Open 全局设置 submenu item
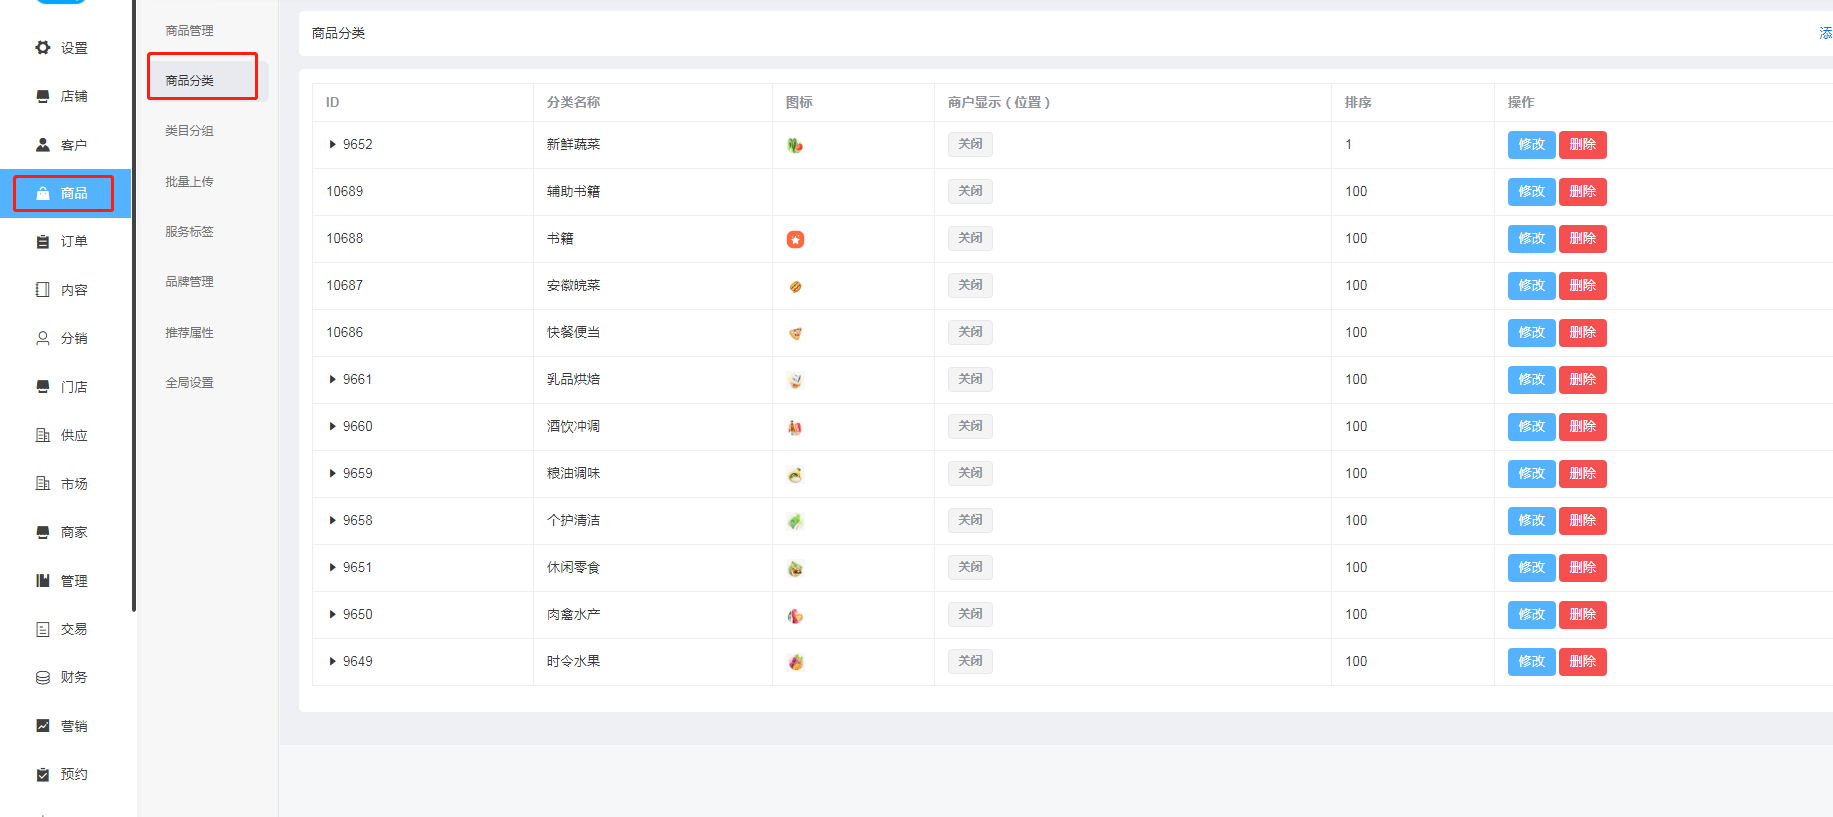Image resolution: width=1833 pixels, height=817 pixels. (189, 383)
